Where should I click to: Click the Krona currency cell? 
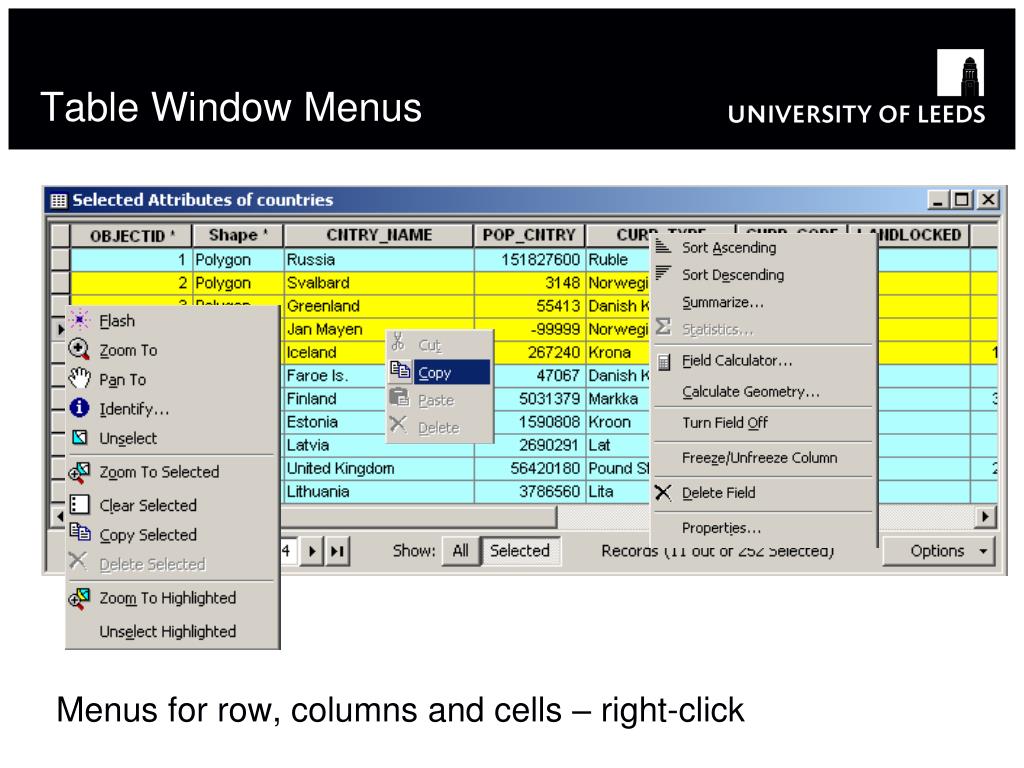click(618, 352)
